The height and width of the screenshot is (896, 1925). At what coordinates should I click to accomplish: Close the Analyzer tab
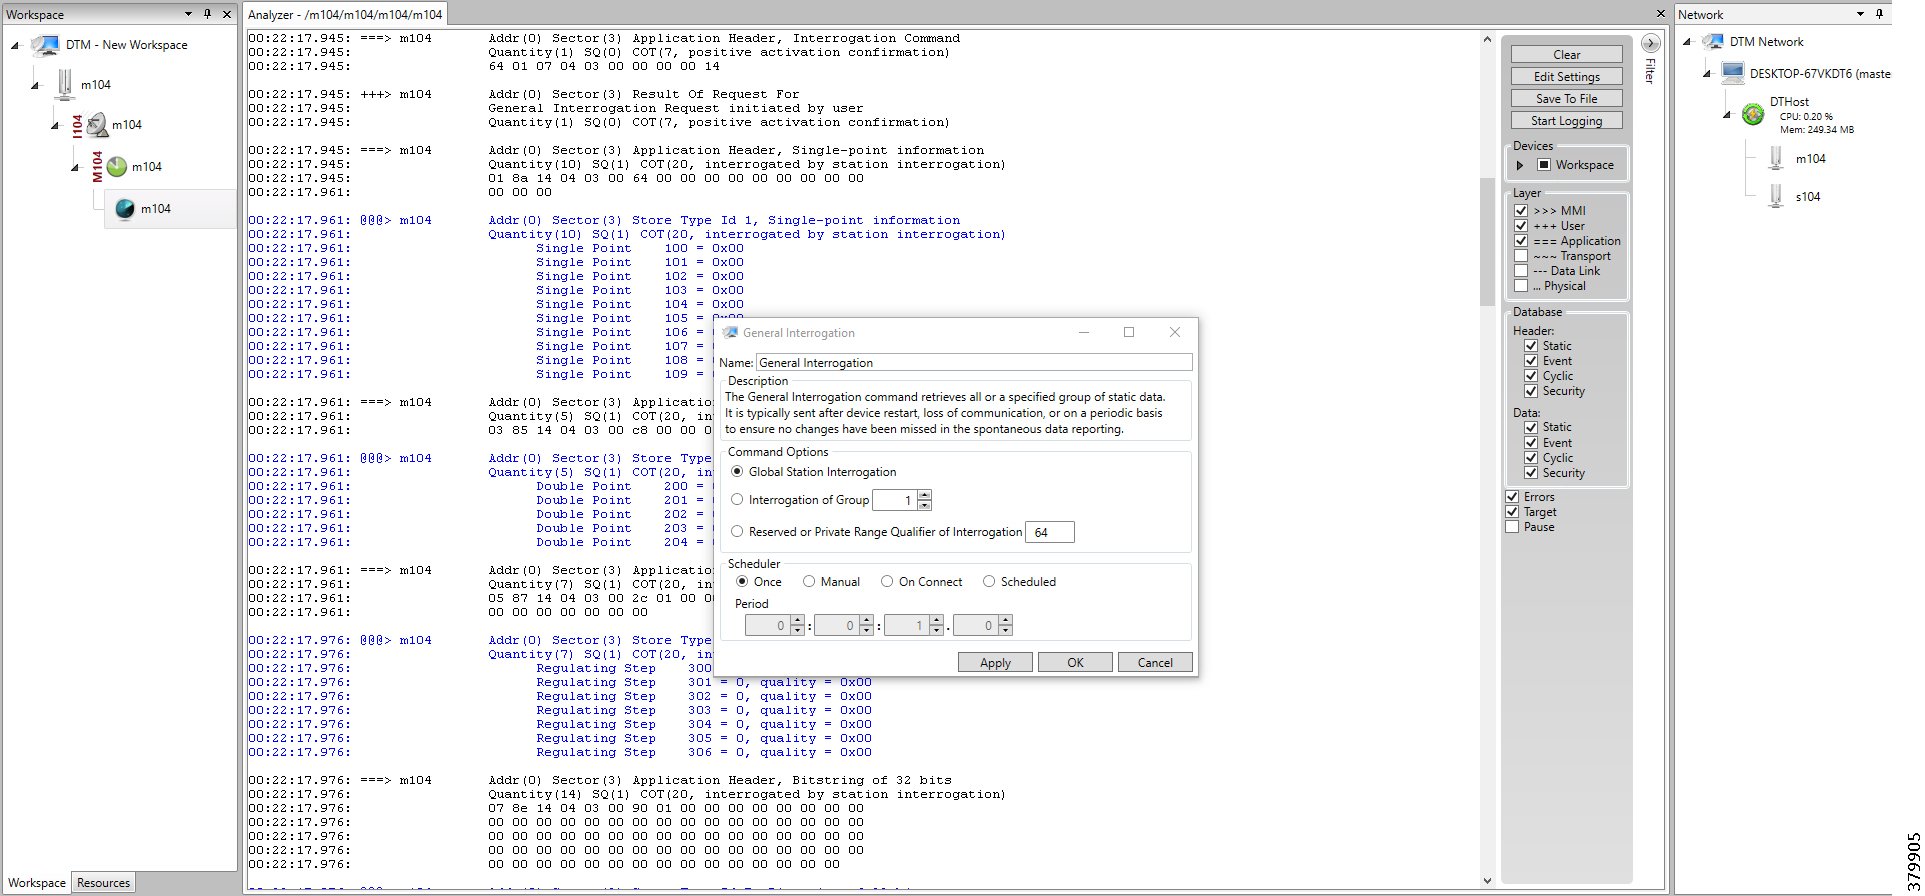tap(1660, 14)
